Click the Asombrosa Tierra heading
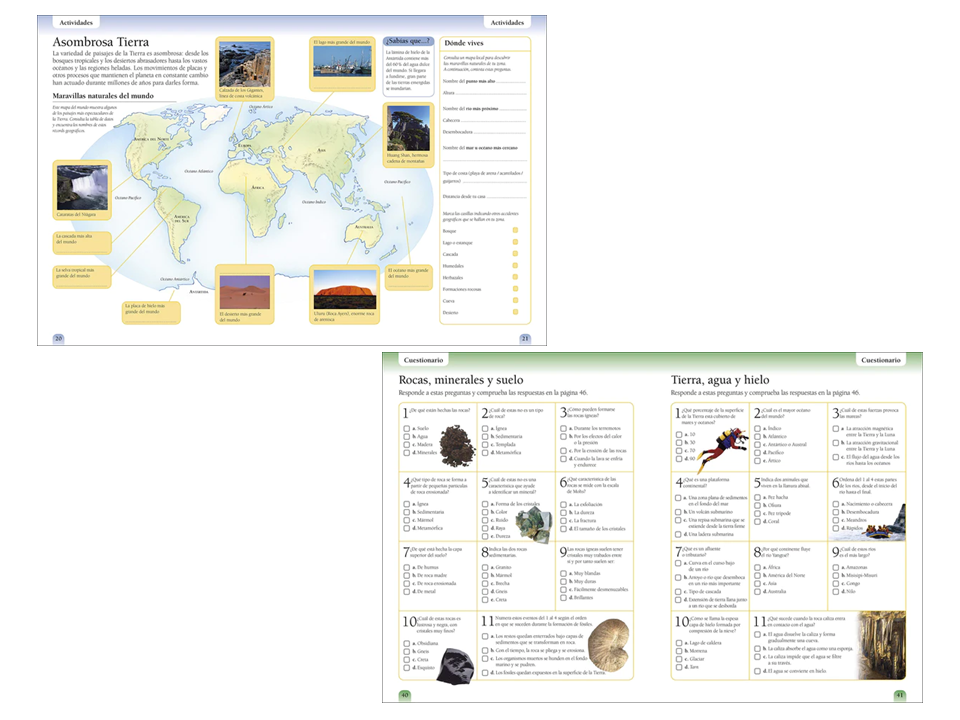 pyautogui.click(x=100, y=42)
